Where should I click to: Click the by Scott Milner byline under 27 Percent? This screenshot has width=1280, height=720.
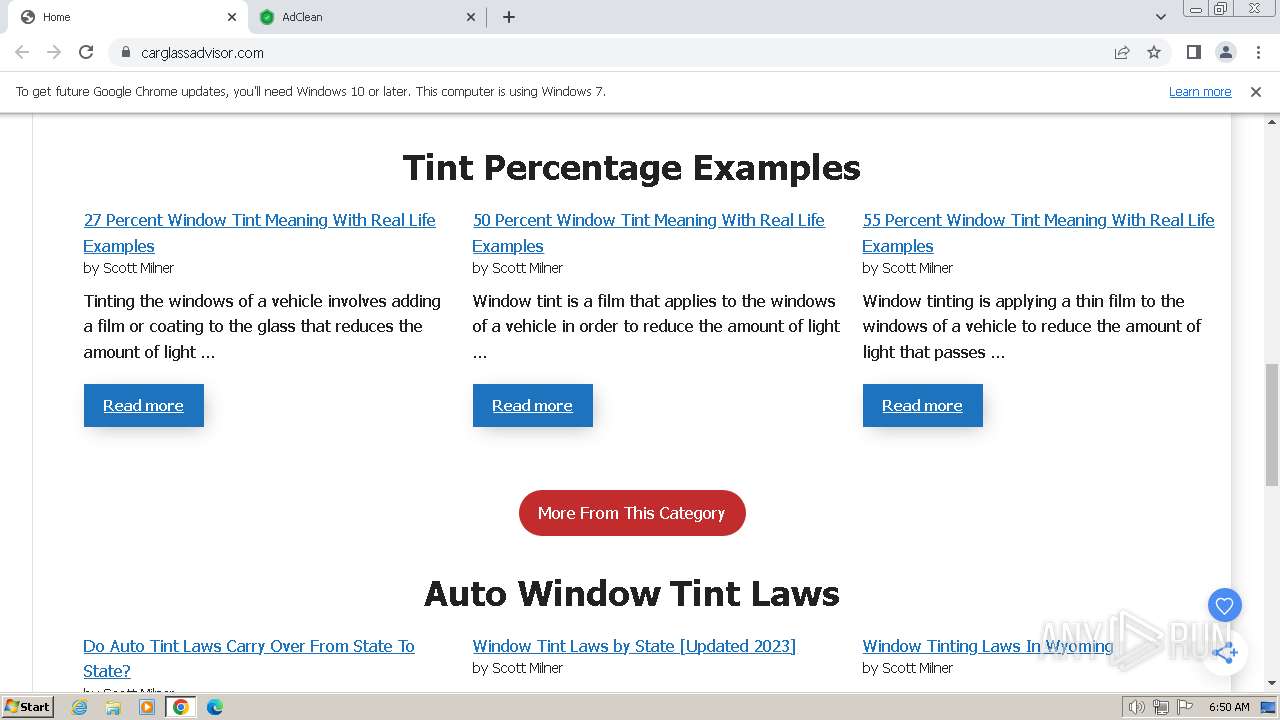point(129,268)
